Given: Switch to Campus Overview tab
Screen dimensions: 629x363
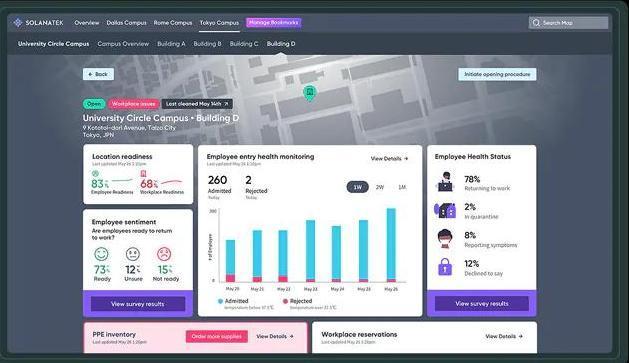Looking at the screenshot, I should 123,44.
